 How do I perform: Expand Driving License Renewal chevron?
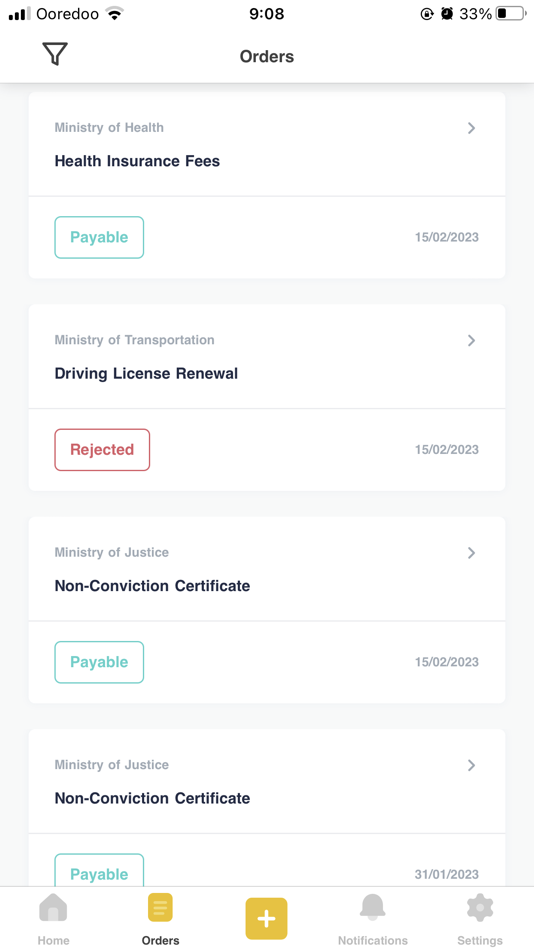coord(472,340)
